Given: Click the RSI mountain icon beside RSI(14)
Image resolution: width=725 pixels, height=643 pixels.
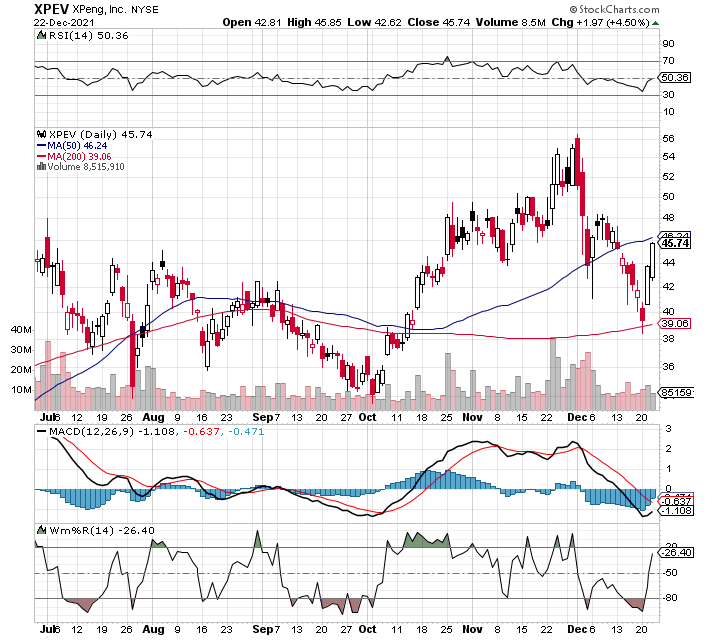Looking at the screenshot, I should [x=41, y=36].
